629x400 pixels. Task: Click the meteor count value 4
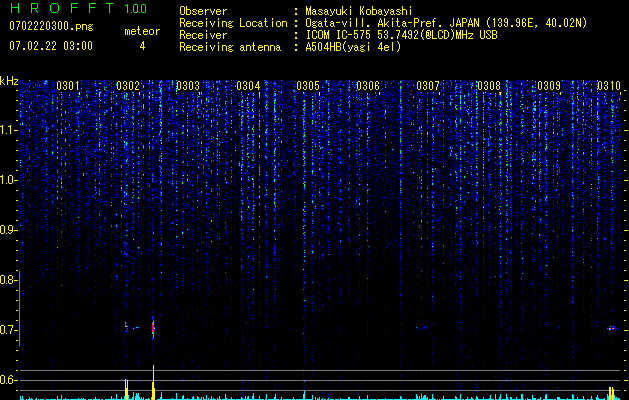coord(142,46)
